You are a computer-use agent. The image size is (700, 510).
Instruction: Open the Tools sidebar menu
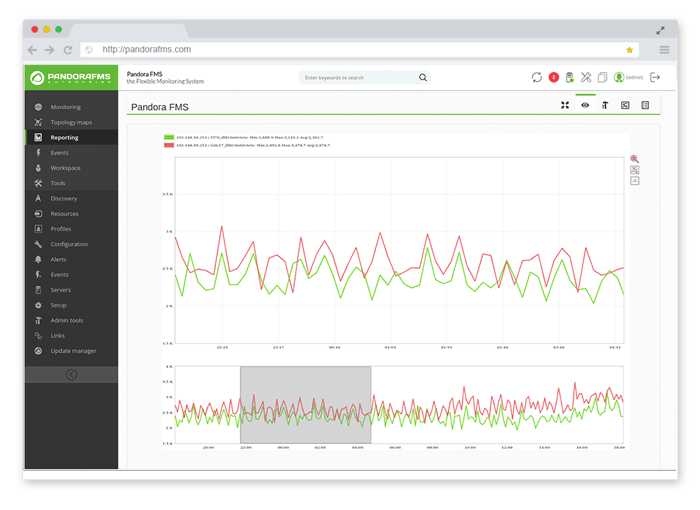(71, 183)
